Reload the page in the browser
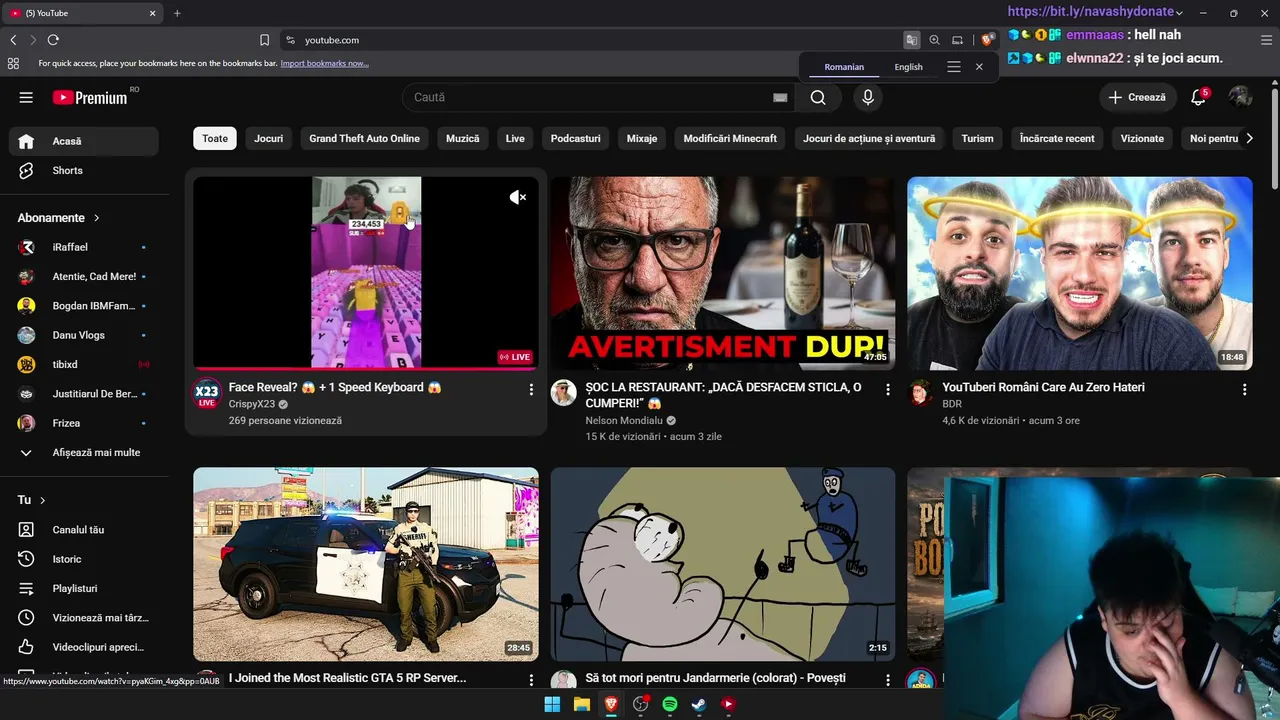Screen dimensions: 1280x720 click(x=53, y=40)
